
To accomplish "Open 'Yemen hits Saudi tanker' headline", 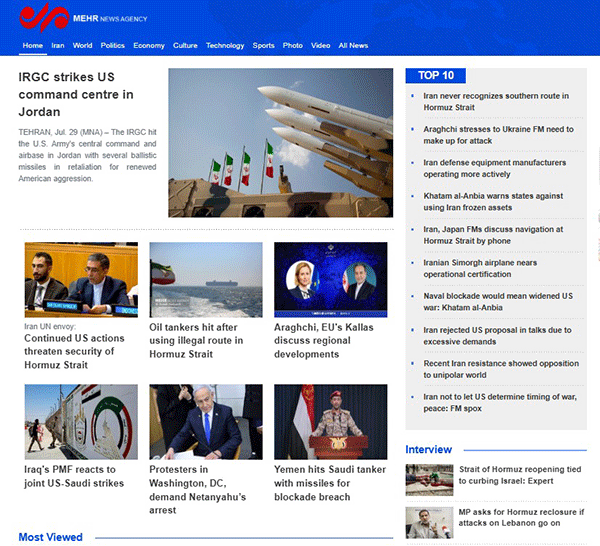I will coord(330,483).
